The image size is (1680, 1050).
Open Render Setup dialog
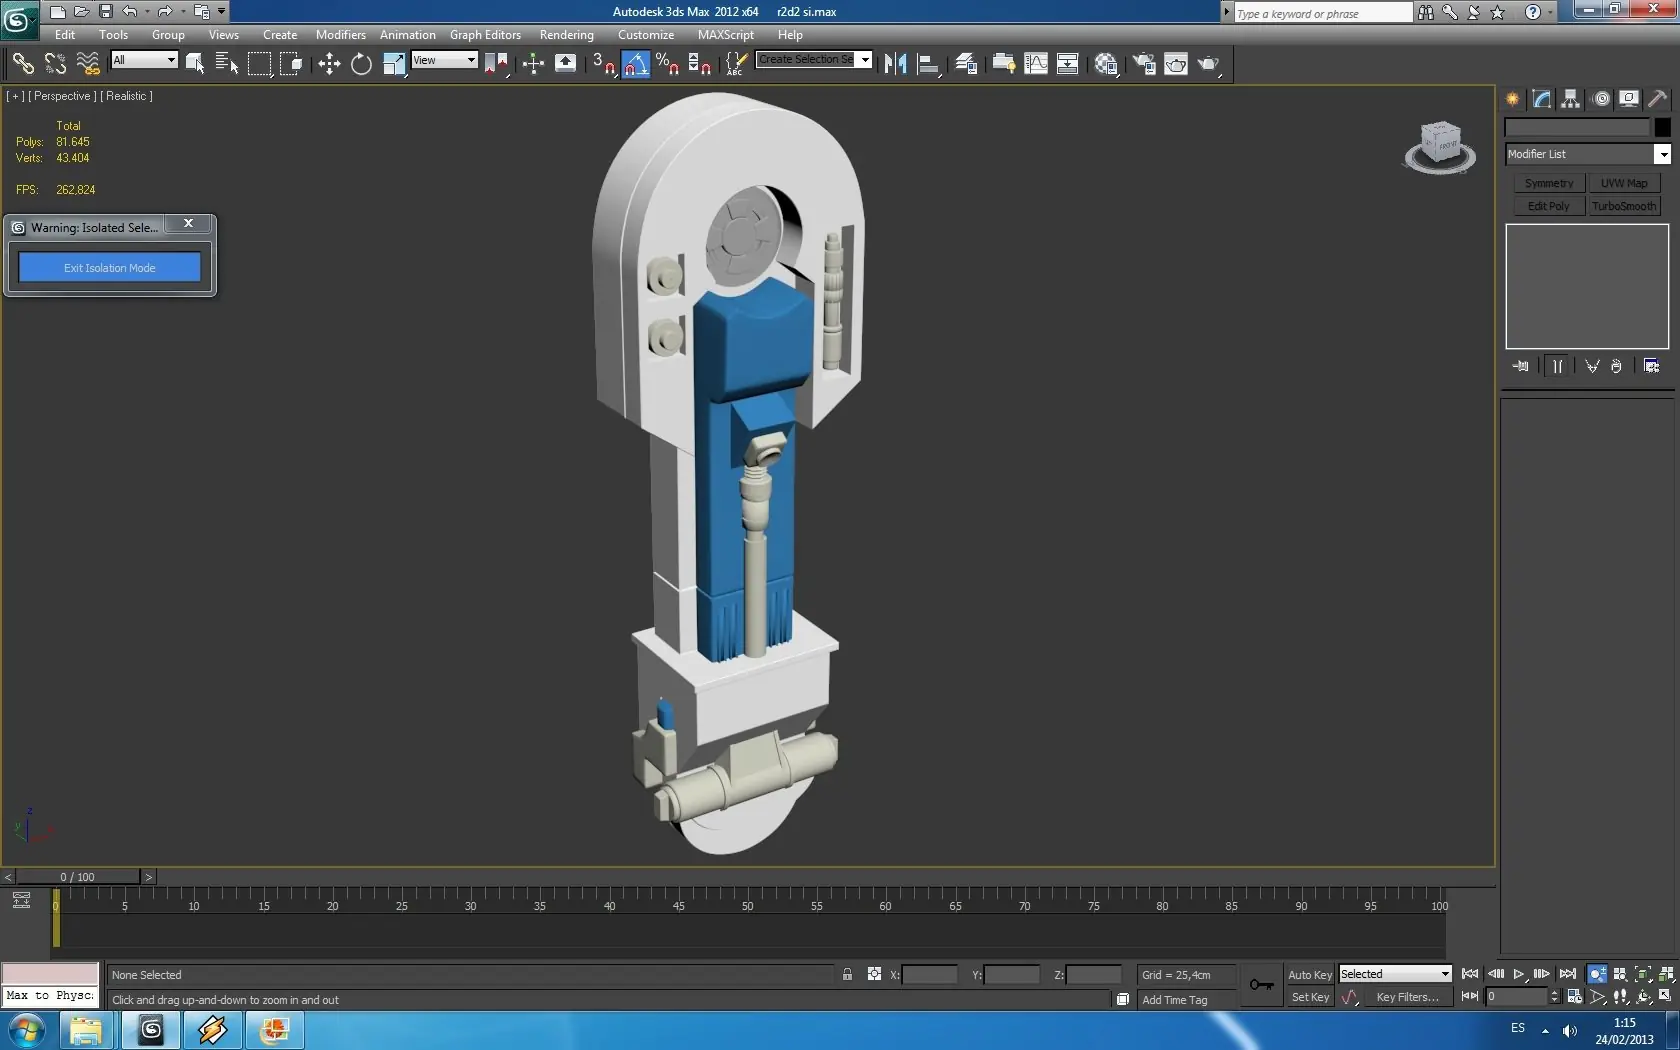point(1144,64)
